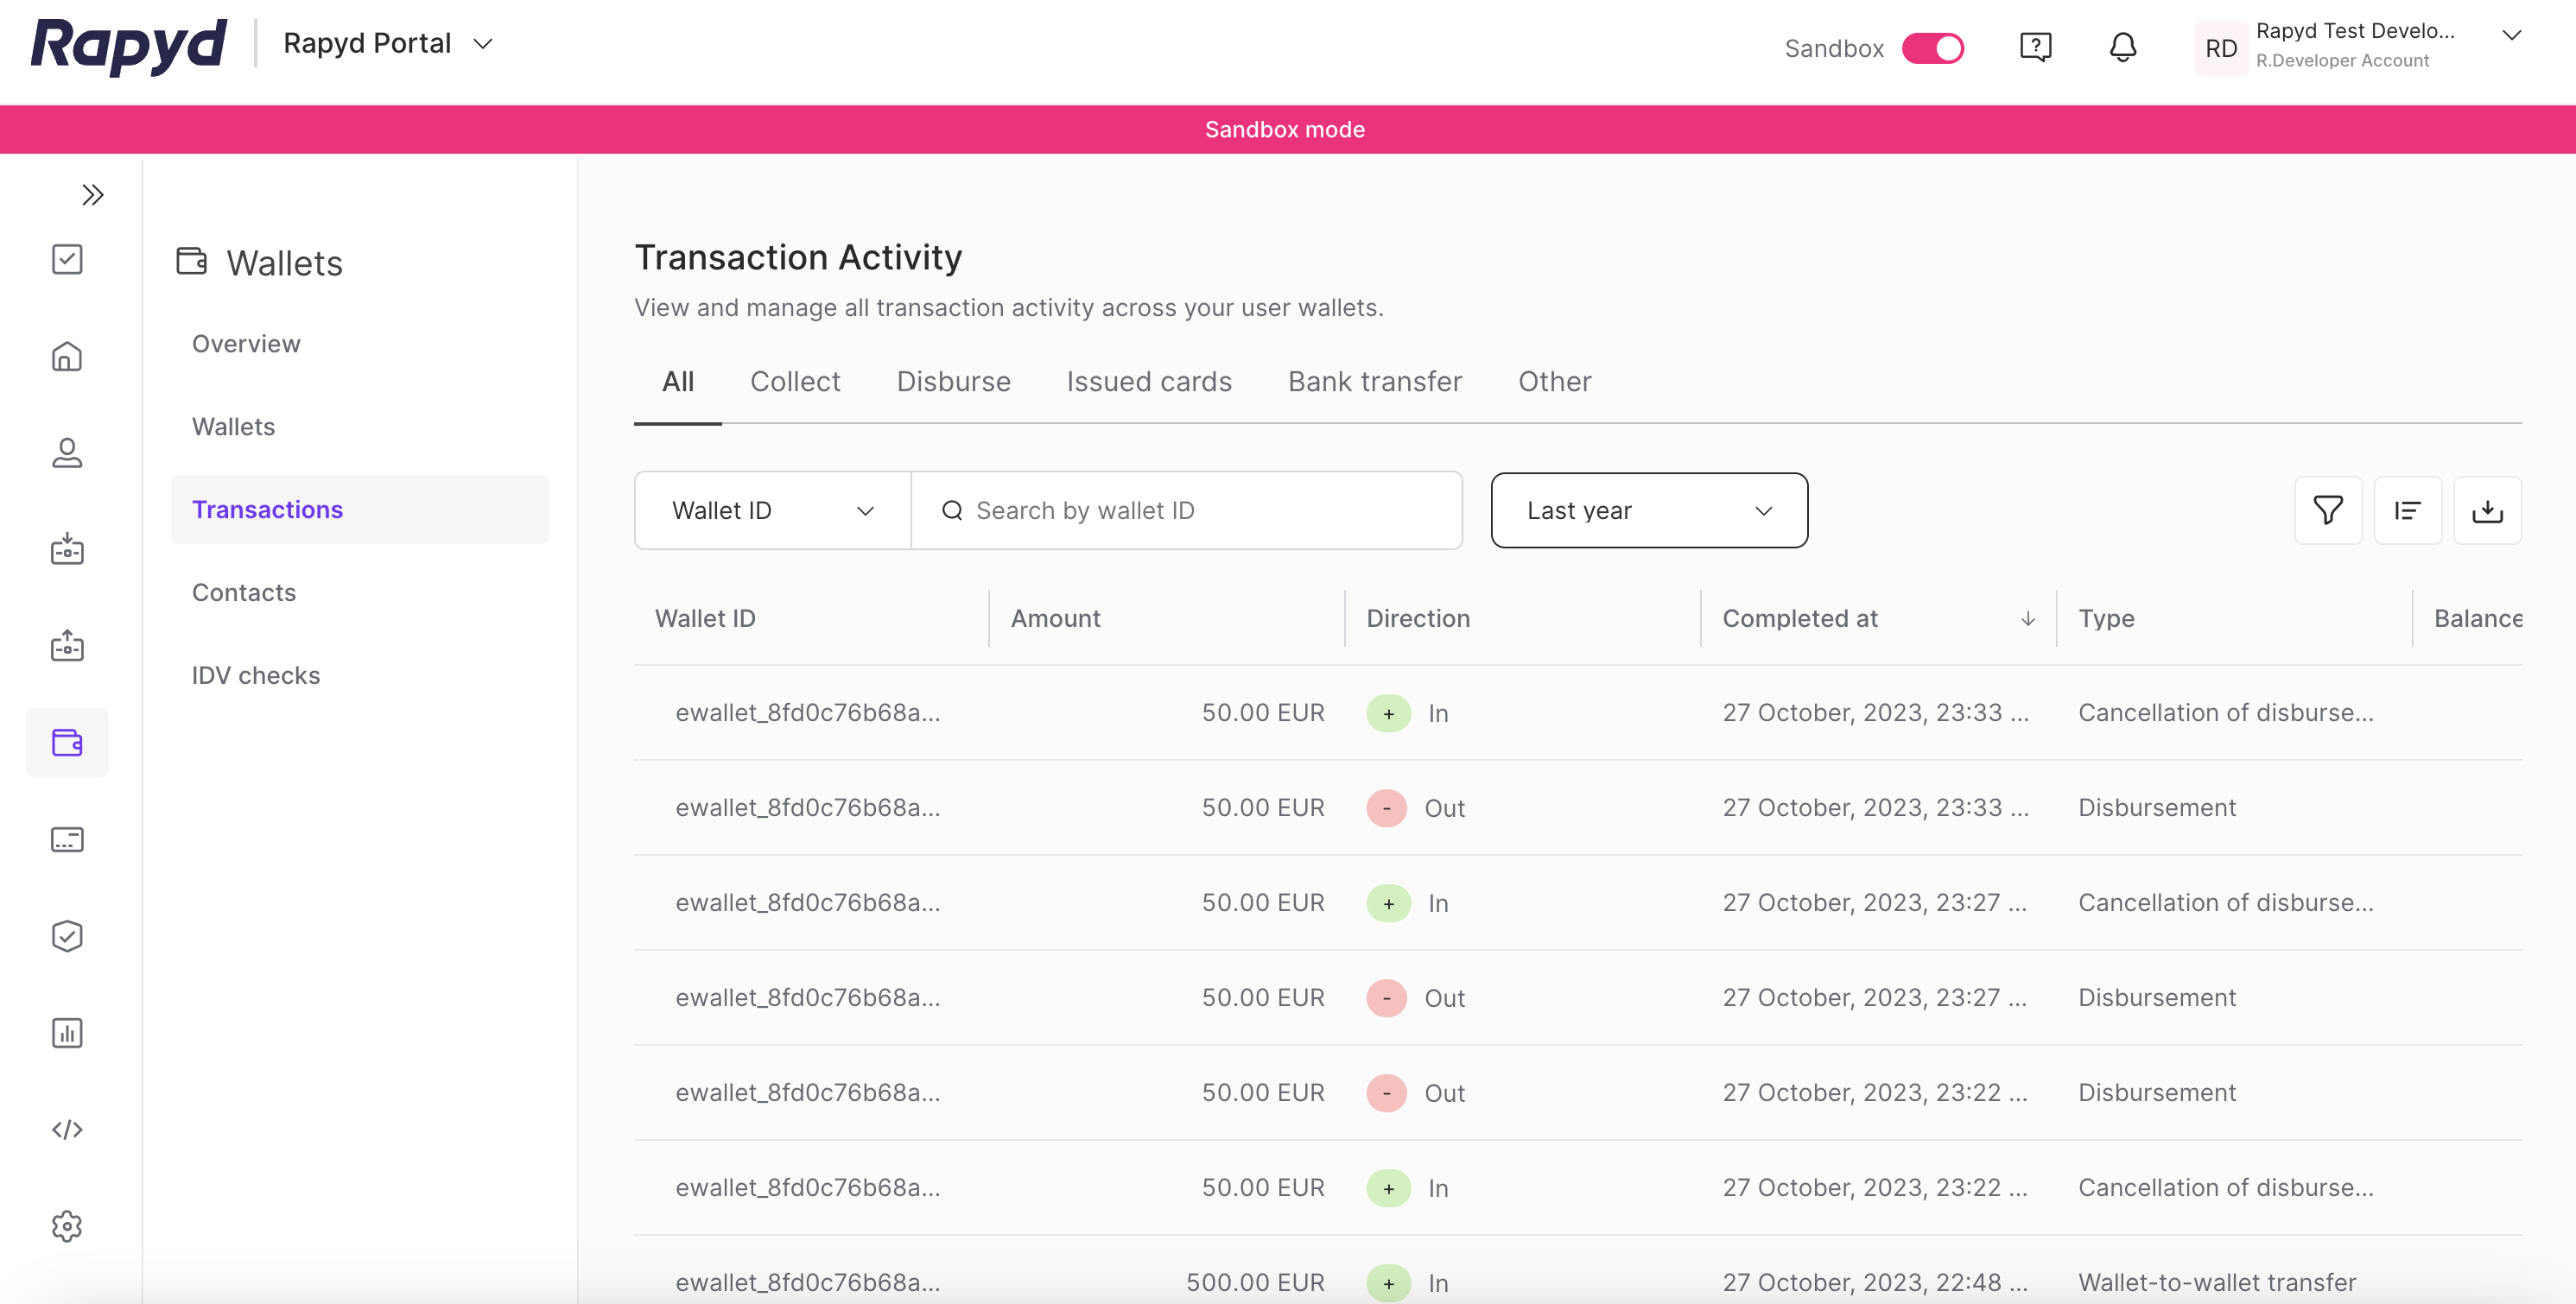The height and width of the screenshot is (1304, 2576).
Task: Expand the collapsed sidebar with double chevron
Action: pyautogui.click(x=92, y=194)
